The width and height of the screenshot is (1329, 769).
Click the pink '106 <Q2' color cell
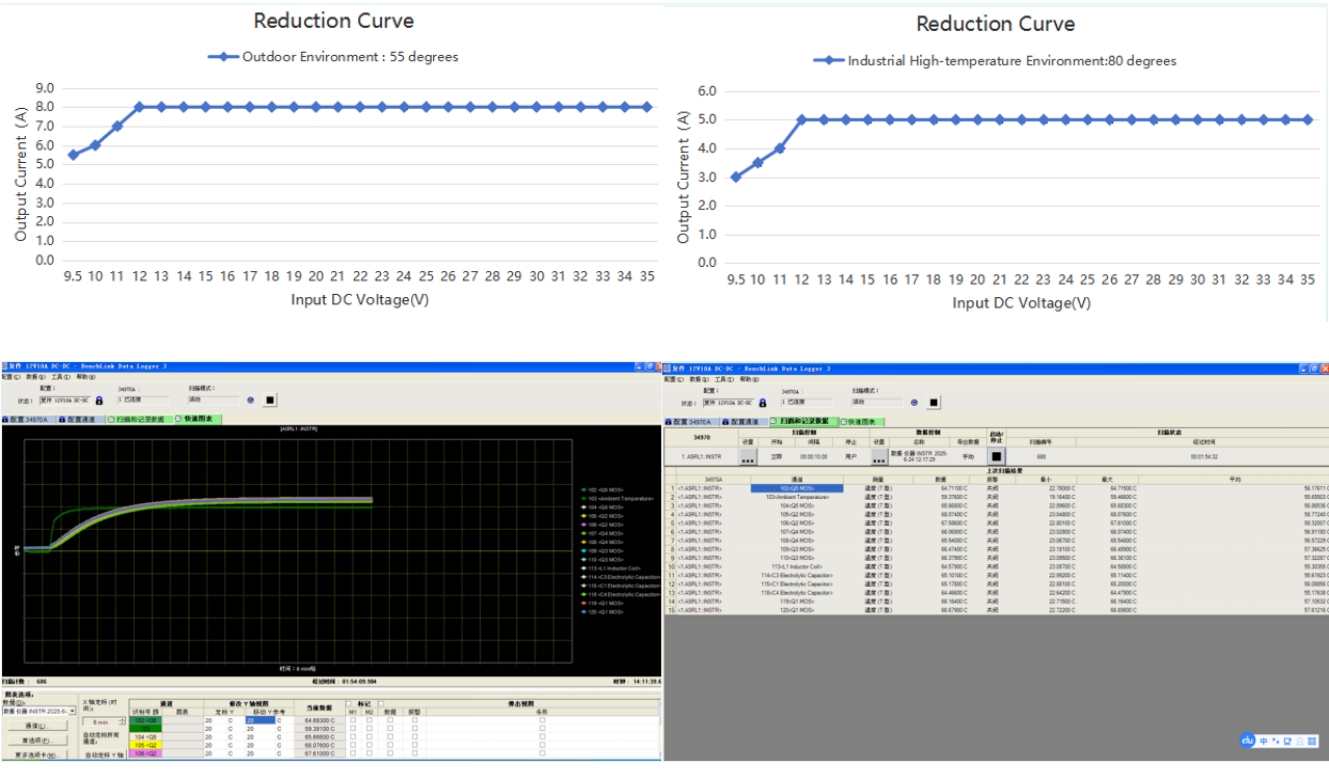(145, 753)
